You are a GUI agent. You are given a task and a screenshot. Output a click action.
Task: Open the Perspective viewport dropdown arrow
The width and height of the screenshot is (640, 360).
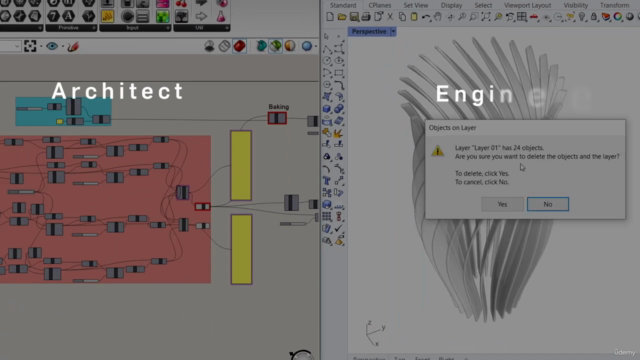coord(393,31)
